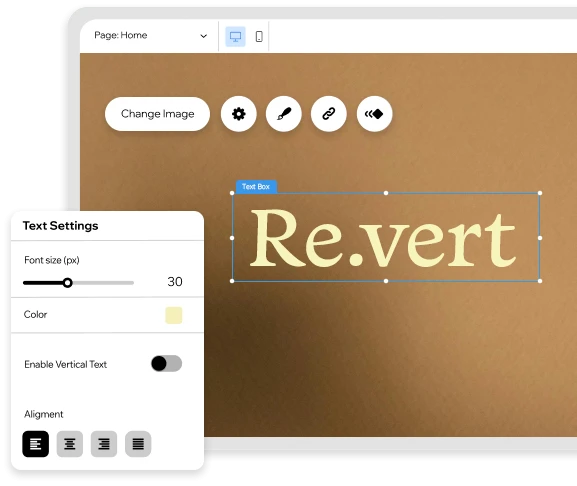Viewport: 577px width, 486px height.
Task: Open the Page: Home dropdown
Action: click(x=151, y=35)
